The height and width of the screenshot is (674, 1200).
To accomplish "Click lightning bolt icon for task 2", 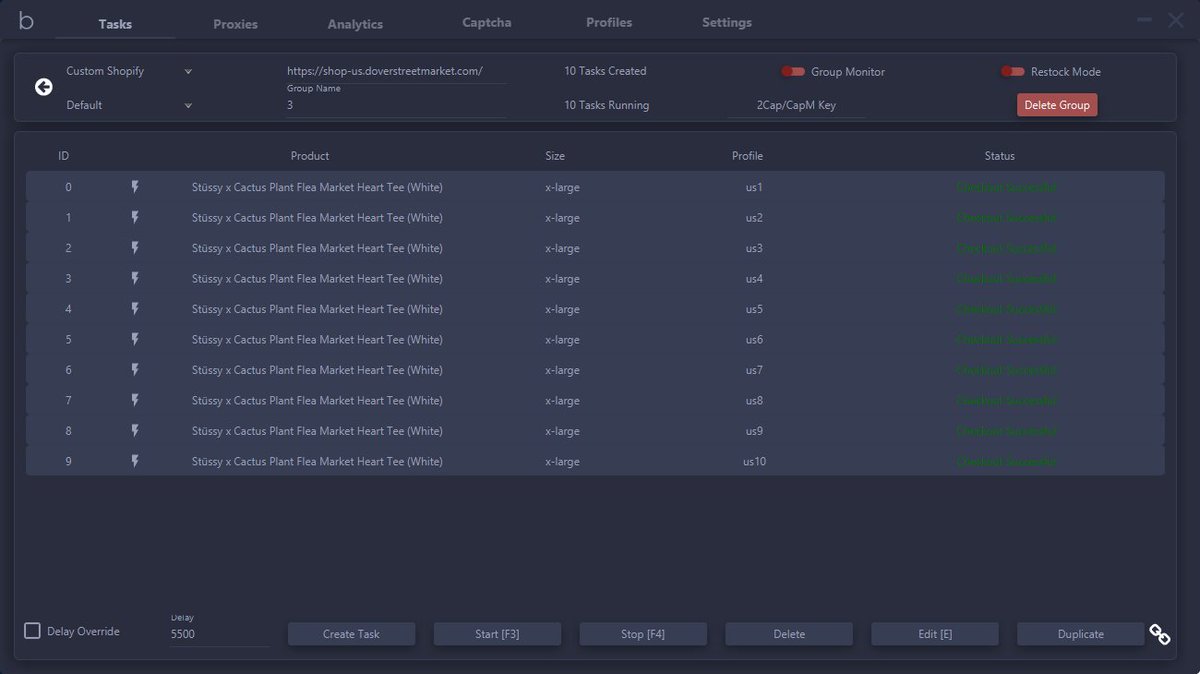I will pyautogui.click(x=135, y=248).
